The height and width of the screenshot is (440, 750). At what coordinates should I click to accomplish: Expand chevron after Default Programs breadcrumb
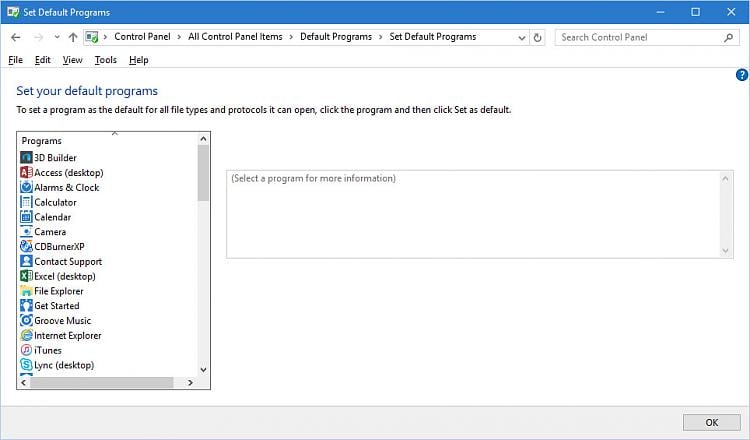381,37
